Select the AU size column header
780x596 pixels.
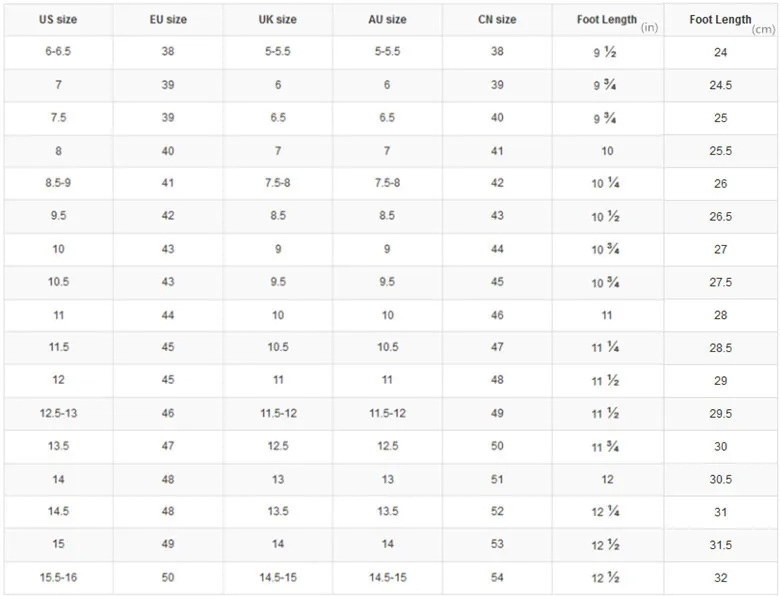pyautogui.click(x=387, y=20)
